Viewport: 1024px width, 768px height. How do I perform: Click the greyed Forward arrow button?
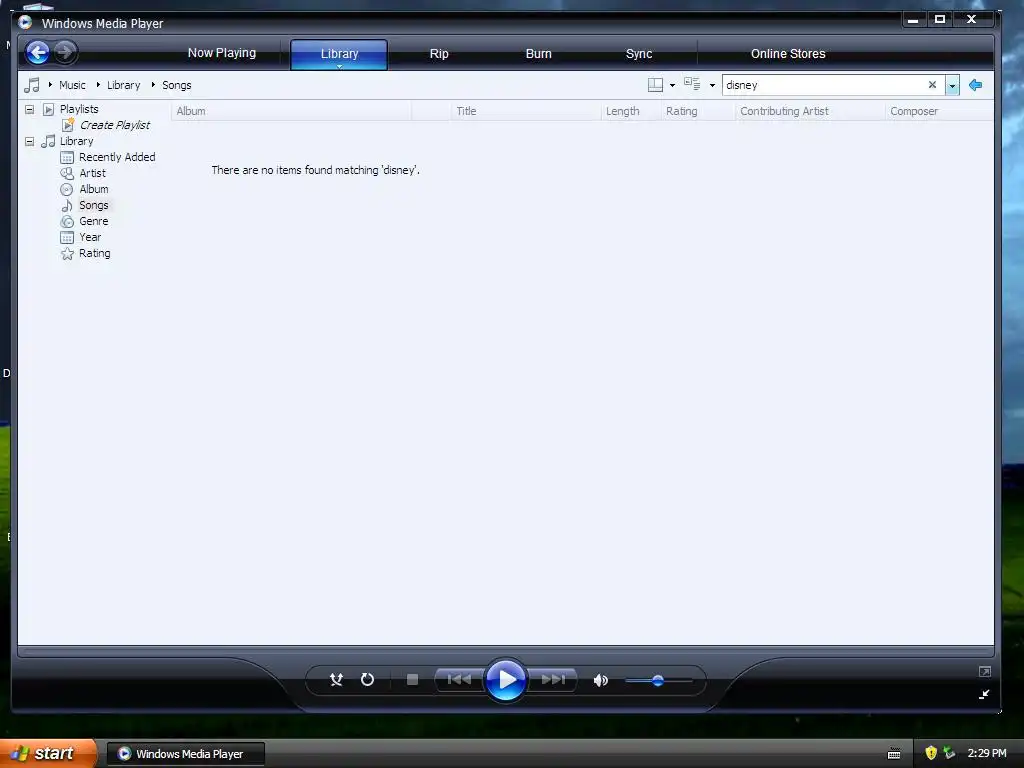coord(65,52)
